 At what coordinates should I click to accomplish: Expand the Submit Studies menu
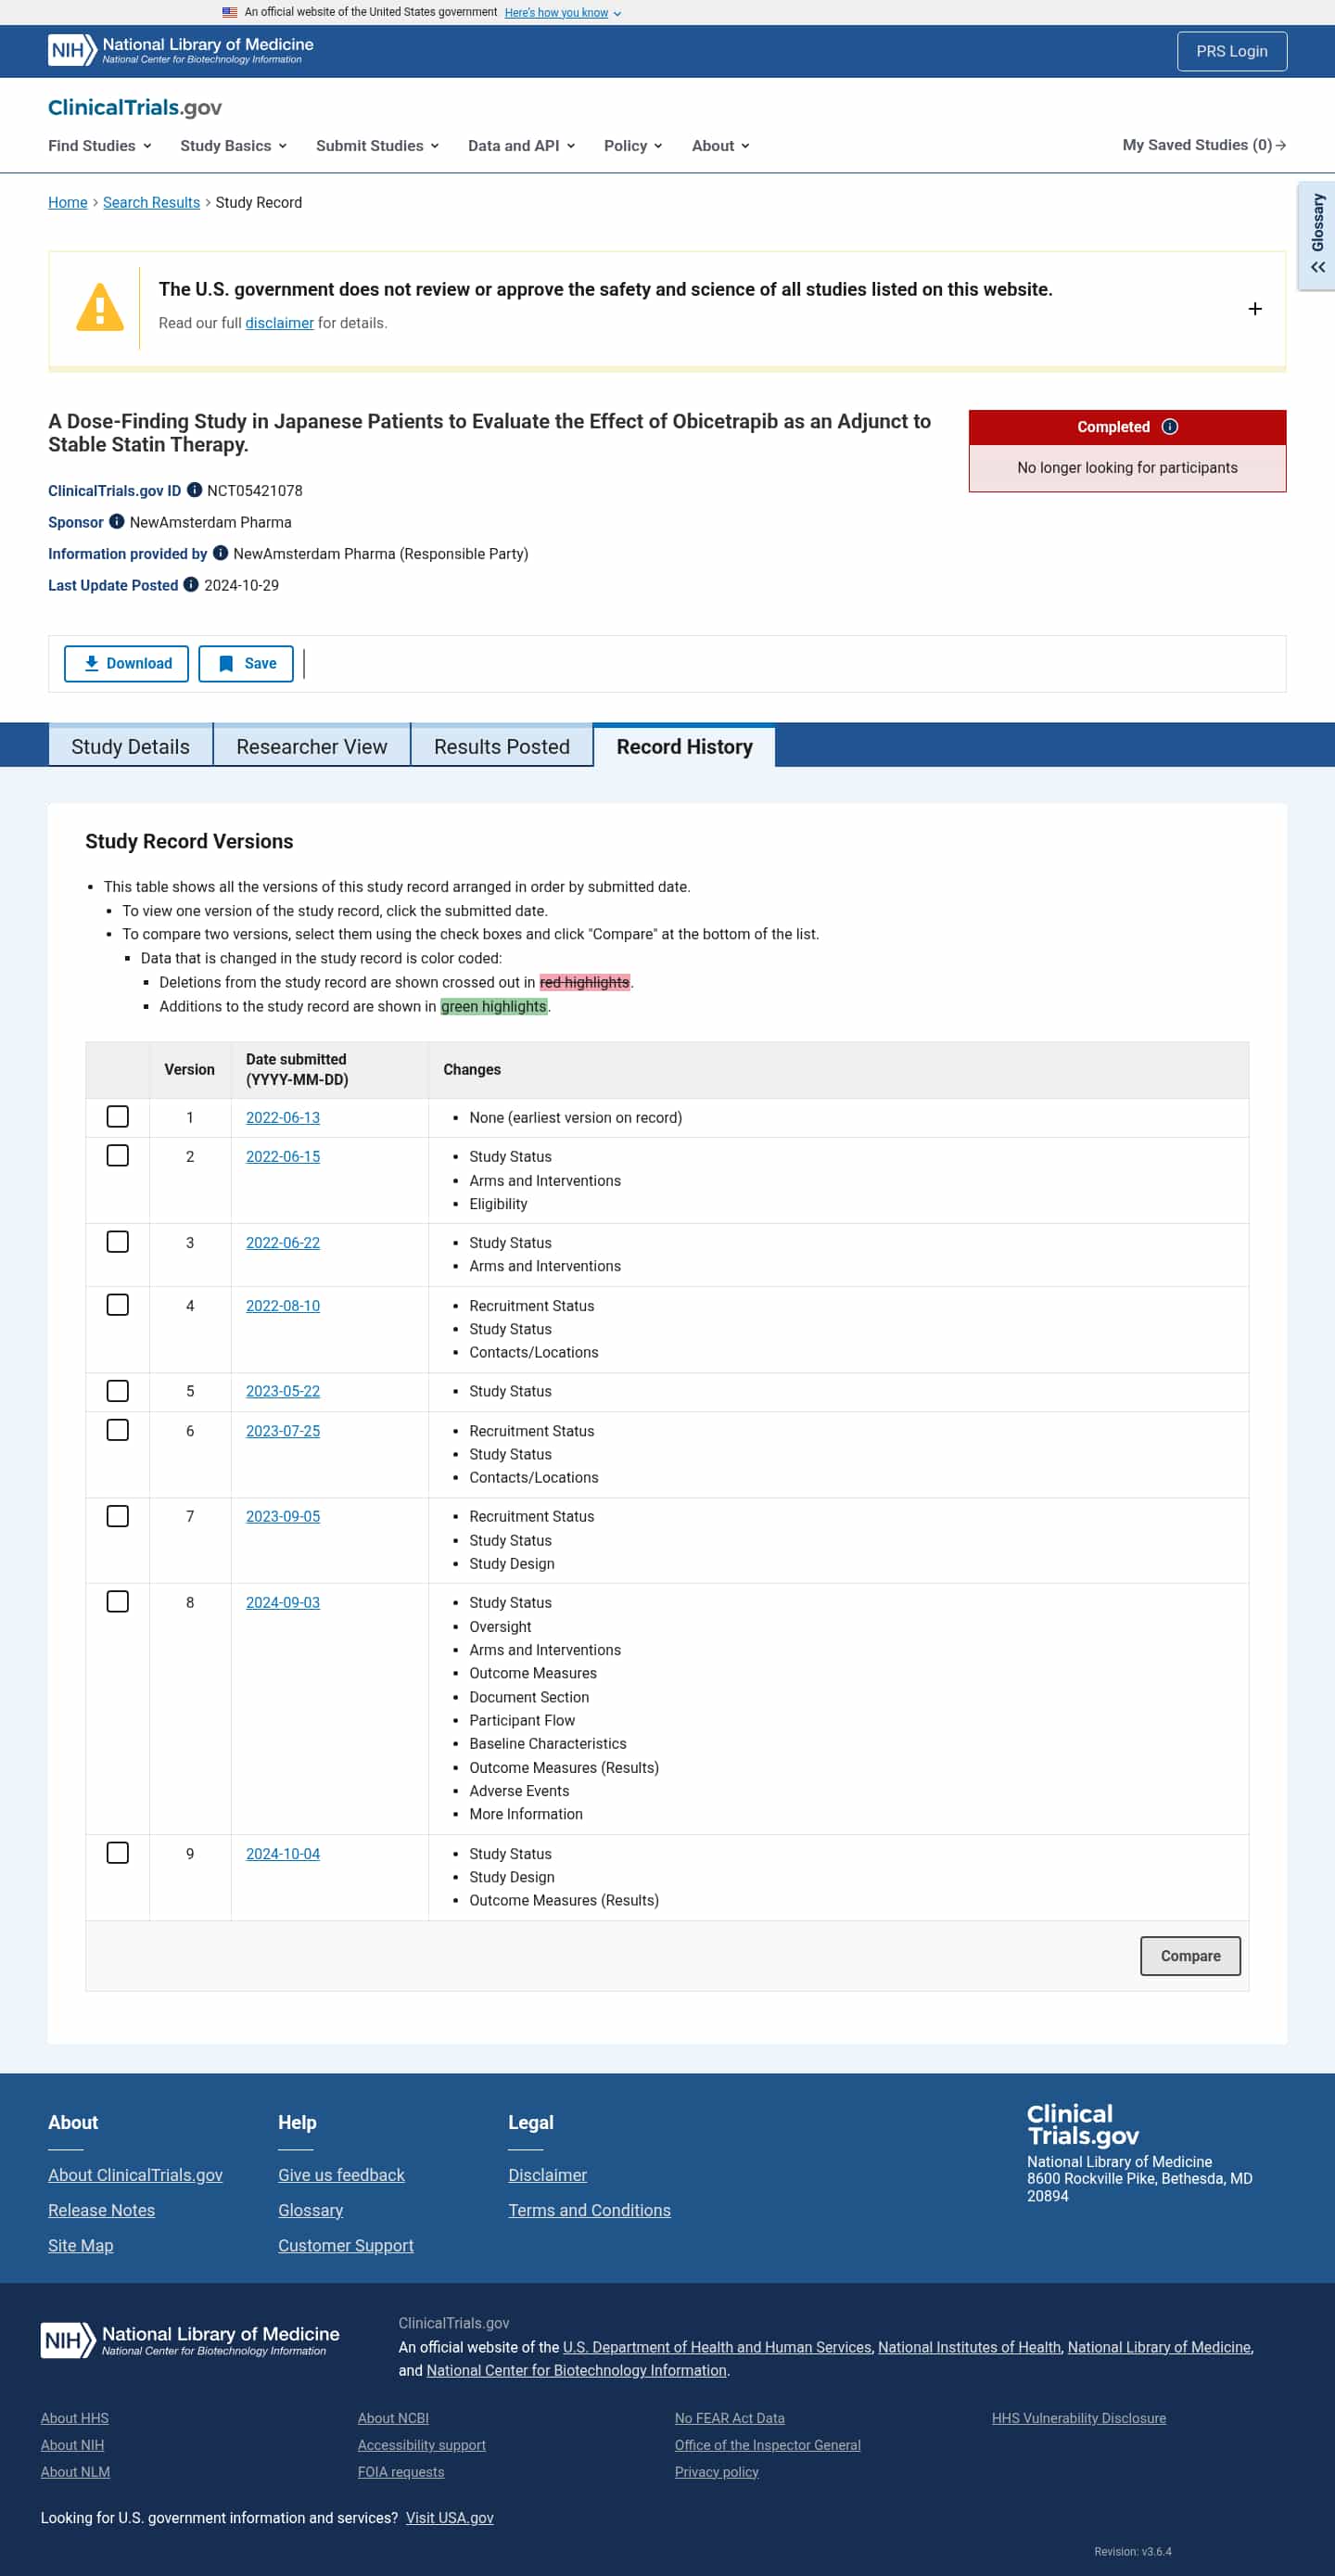coord(378,146)
